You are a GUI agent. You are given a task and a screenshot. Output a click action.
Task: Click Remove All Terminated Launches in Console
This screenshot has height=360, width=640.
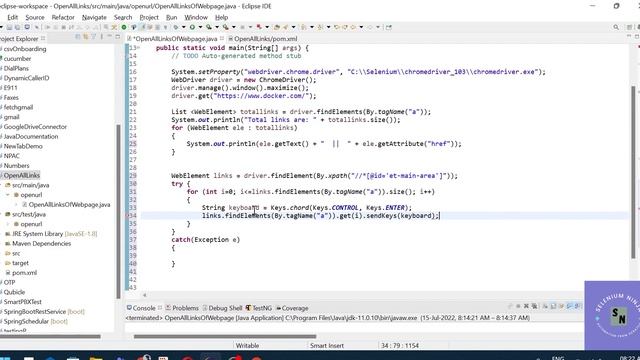[534, 306]
